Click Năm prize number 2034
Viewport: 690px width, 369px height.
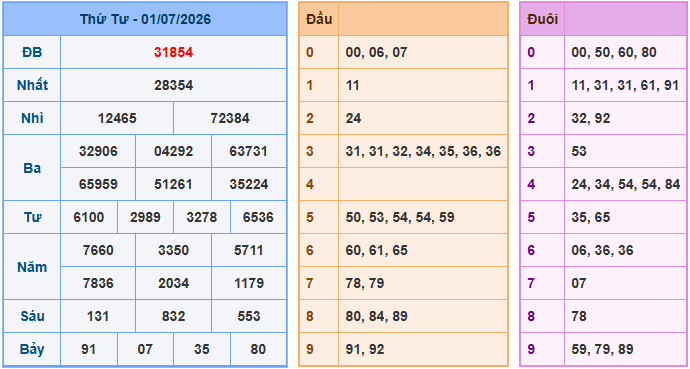tap(173, 283)
